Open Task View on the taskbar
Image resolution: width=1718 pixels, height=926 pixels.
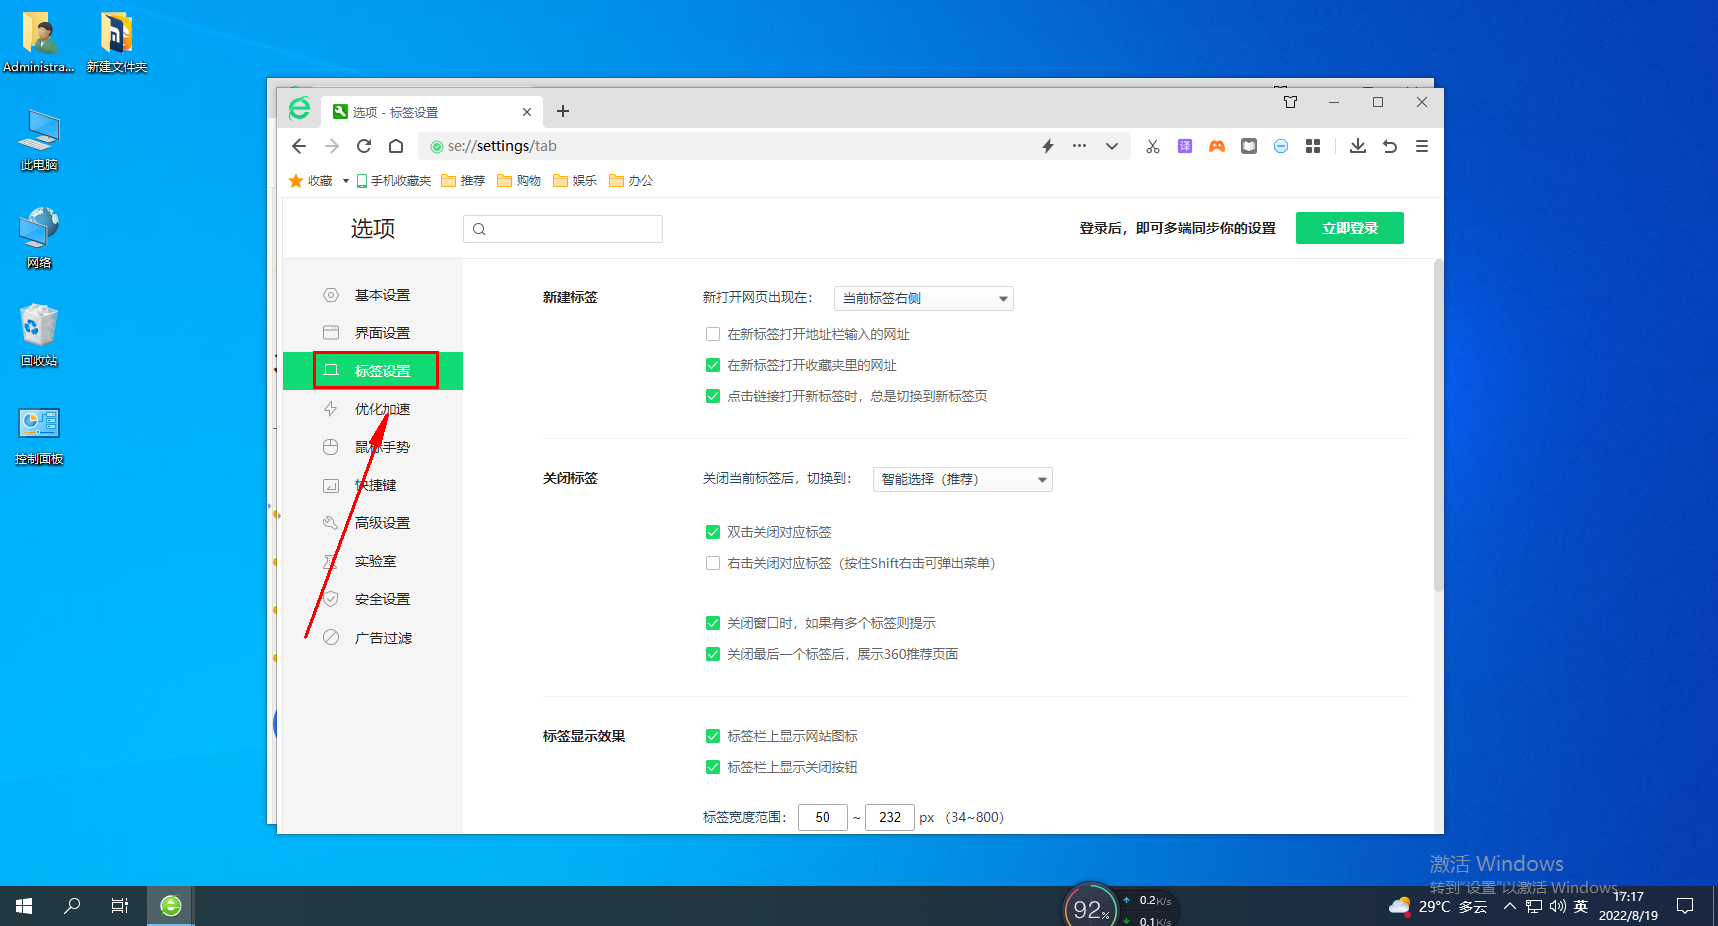click(x=120, y=906)
